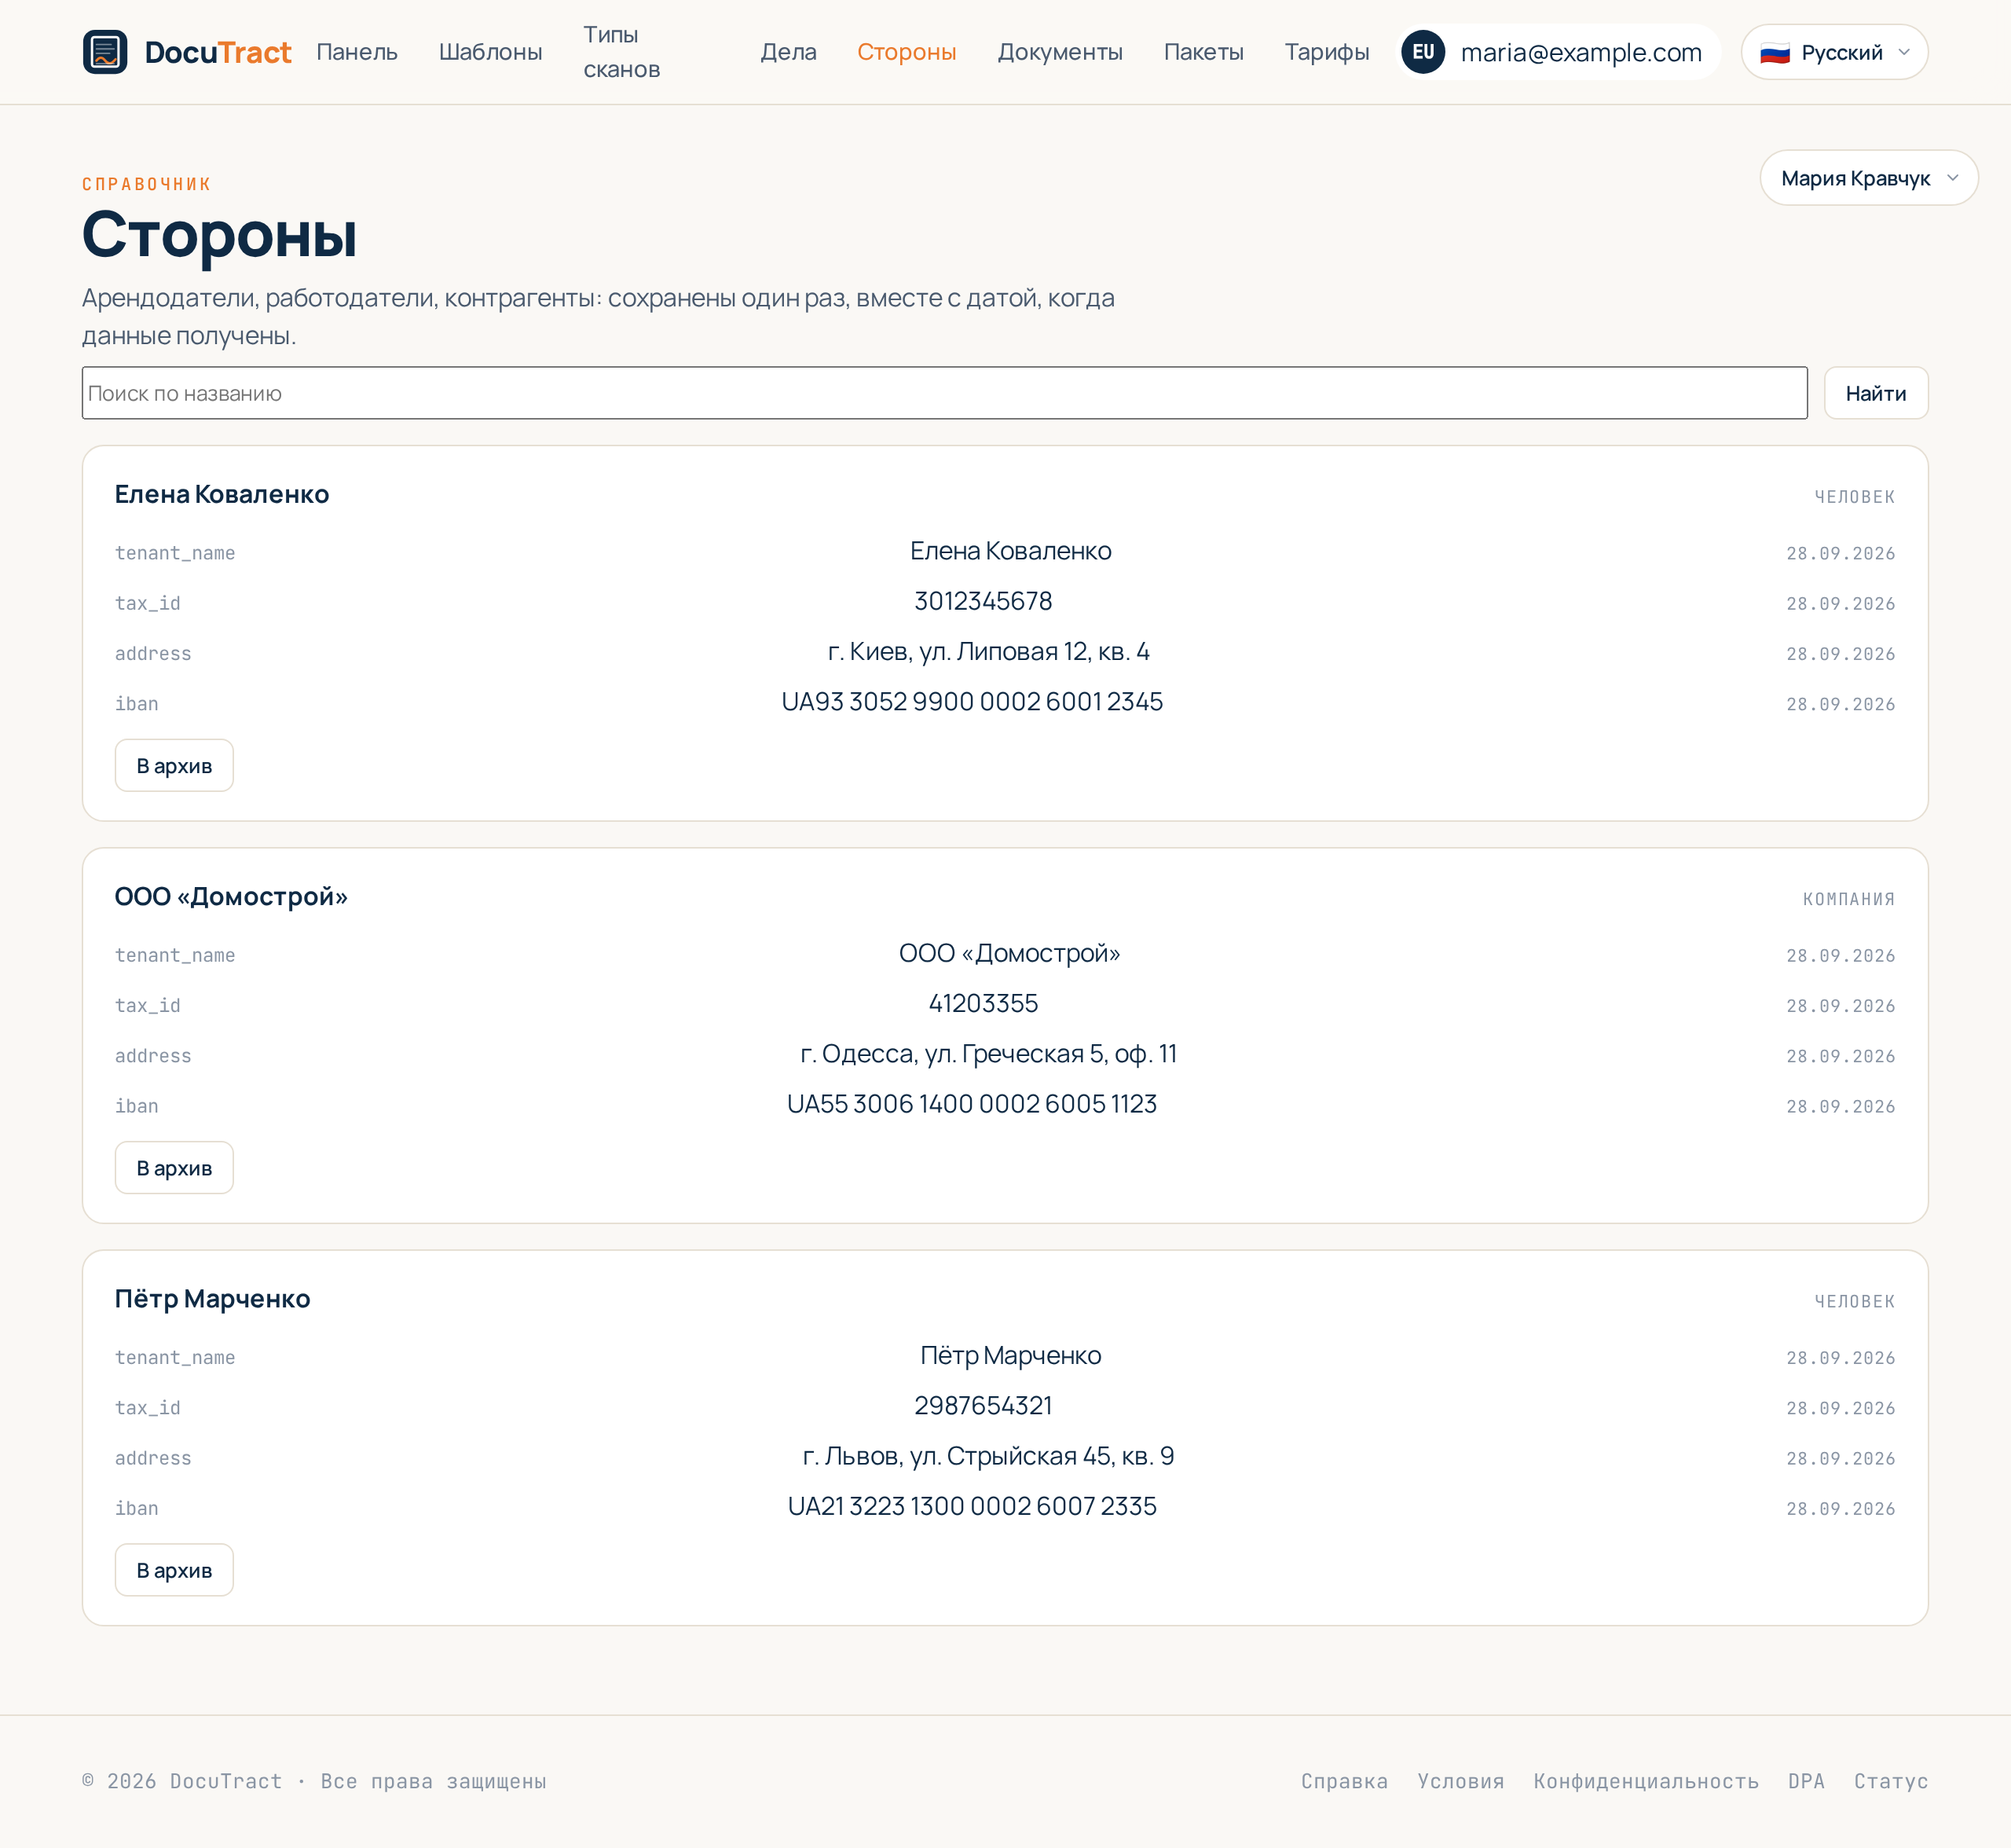
Task: Archive Елена Коваленко with В архив
Action: point(174,765)
